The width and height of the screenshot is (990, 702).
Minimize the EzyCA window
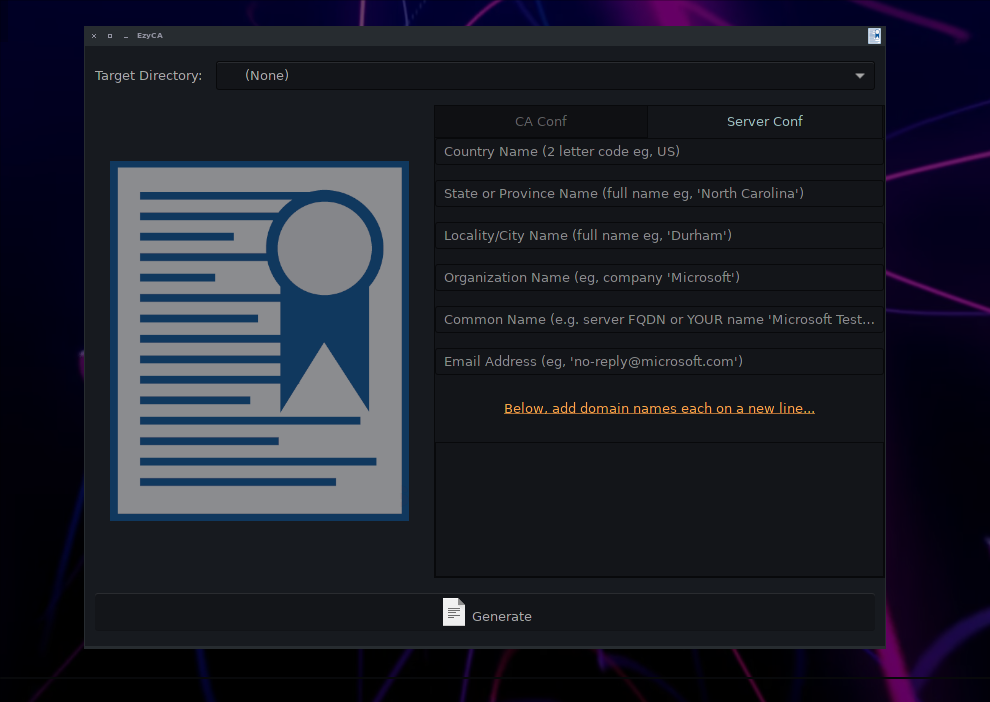coord(126,36)
